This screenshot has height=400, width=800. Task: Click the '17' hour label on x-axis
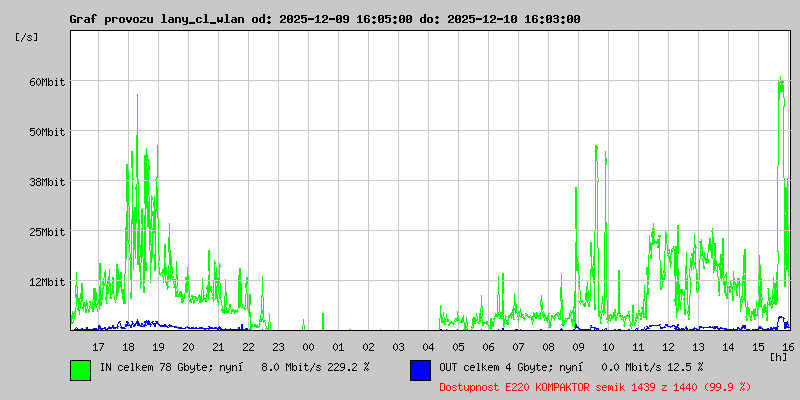click(x=98, y=347)
